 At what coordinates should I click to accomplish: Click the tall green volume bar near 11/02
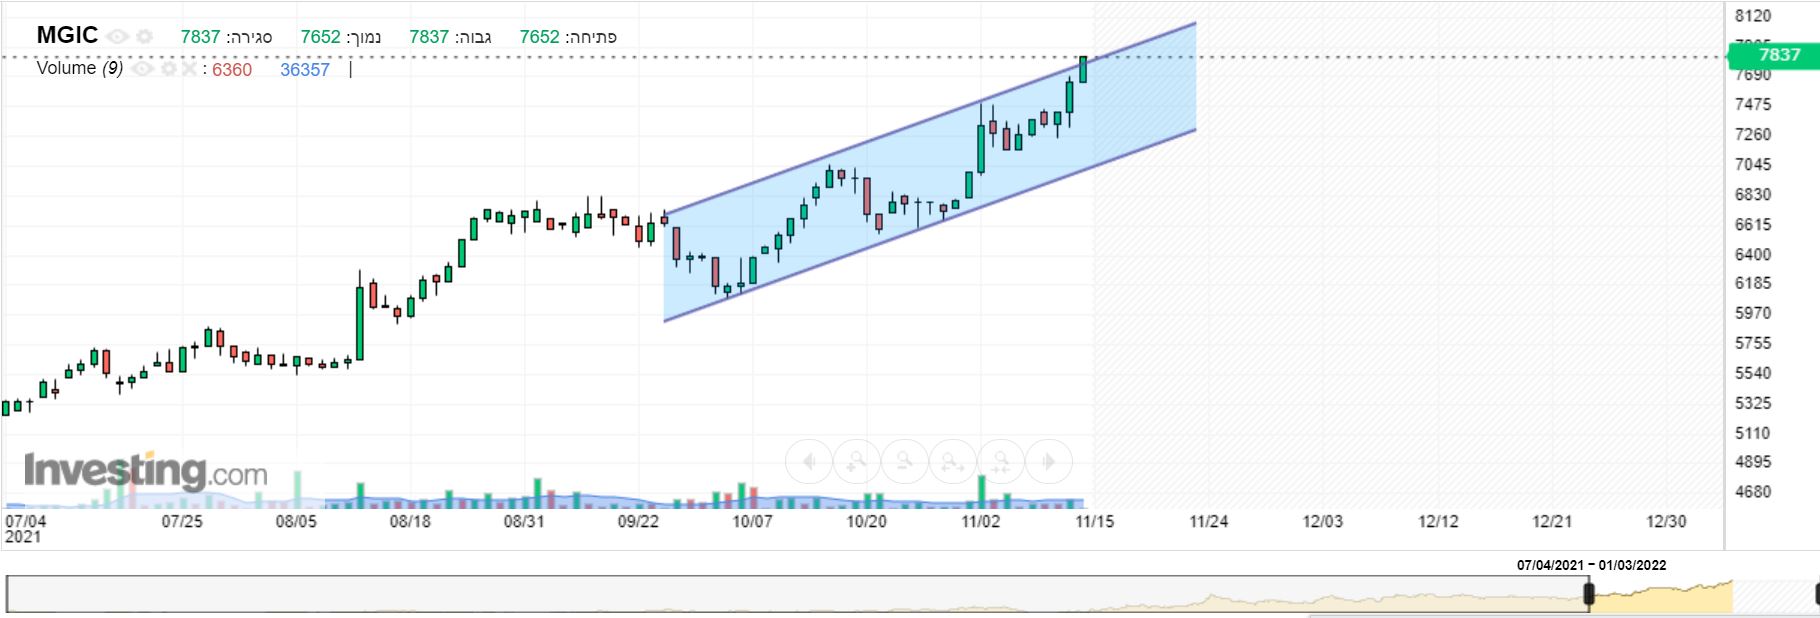click(x=982, y=492)
